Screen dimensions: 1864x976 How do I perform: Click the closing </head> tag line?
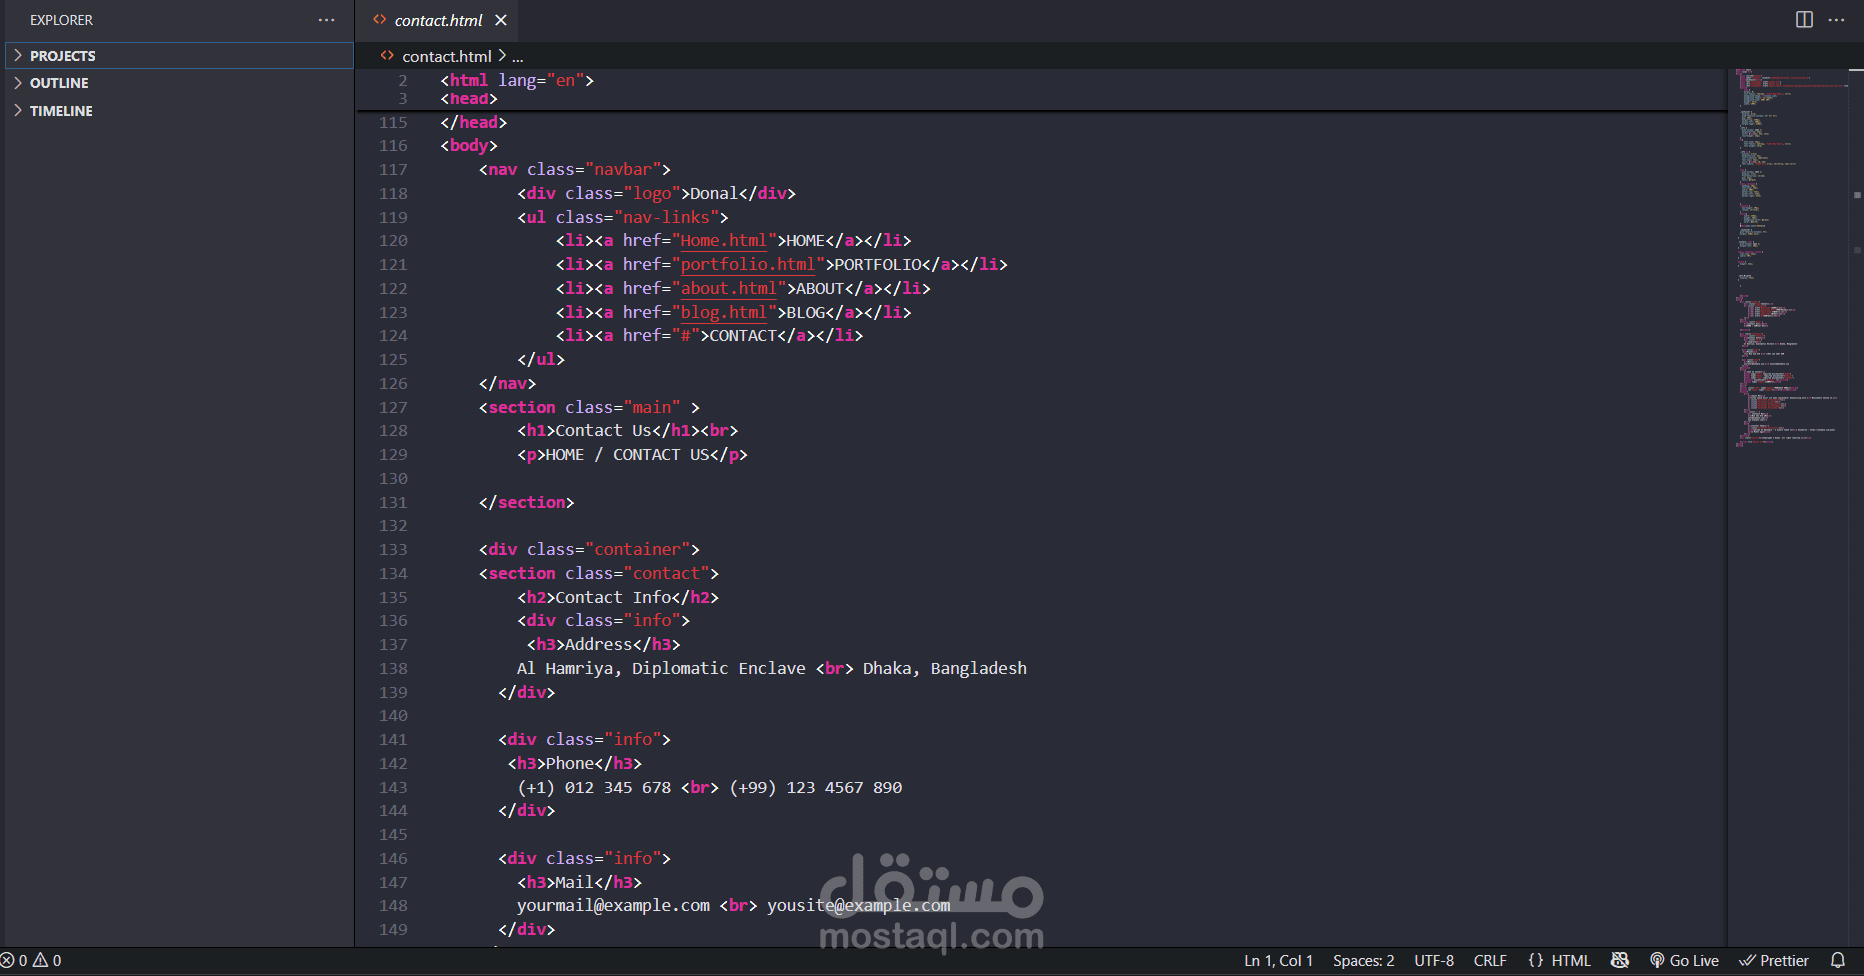coord(474,122)
